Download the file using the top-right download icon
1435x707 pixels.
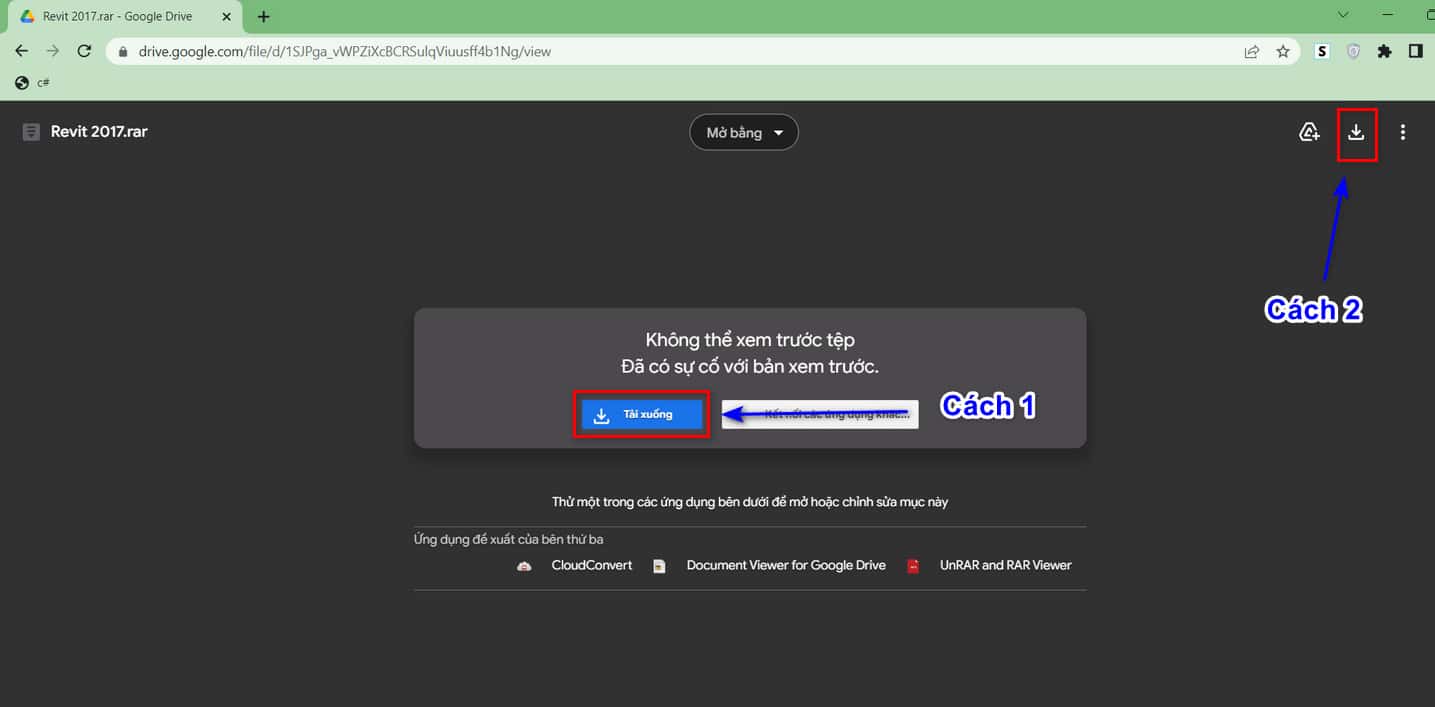[x=1356, y=132]
